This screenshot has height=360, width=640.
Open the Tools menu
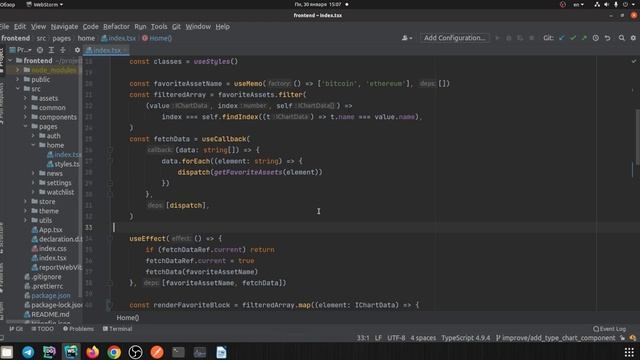point(159,27)
